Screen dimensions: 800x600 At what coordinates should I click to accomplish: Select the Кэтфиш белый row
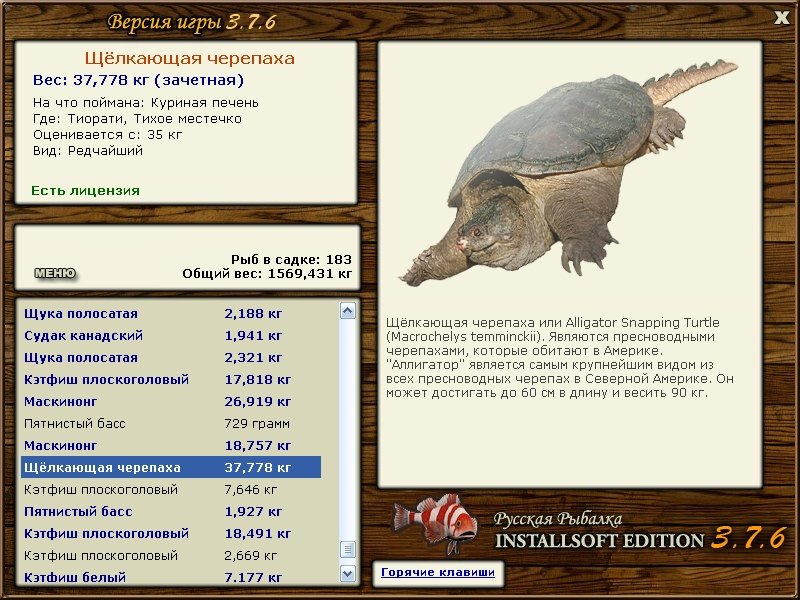pos(171,577)
